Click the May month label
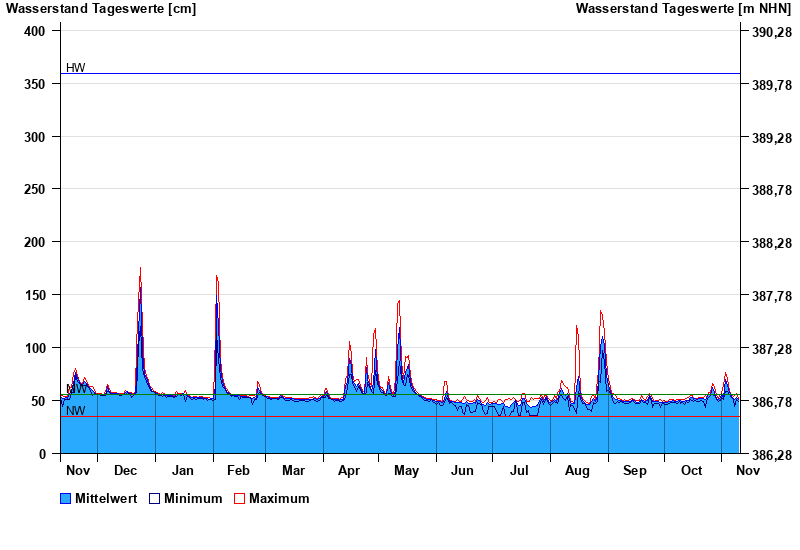 click(406, 470)
